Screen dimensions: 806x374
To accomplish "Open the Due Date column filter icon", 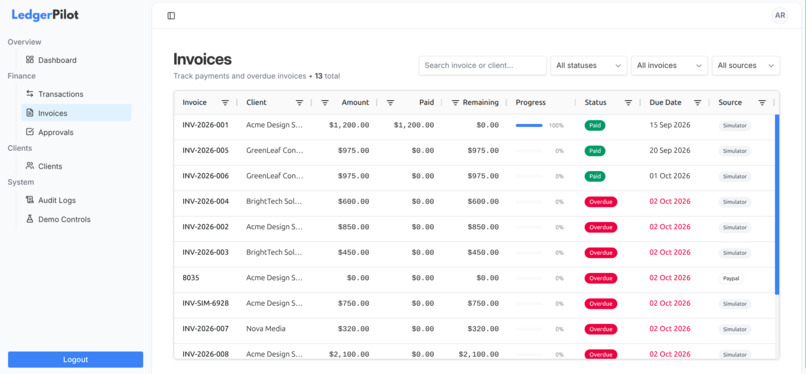I will point(698,103).
